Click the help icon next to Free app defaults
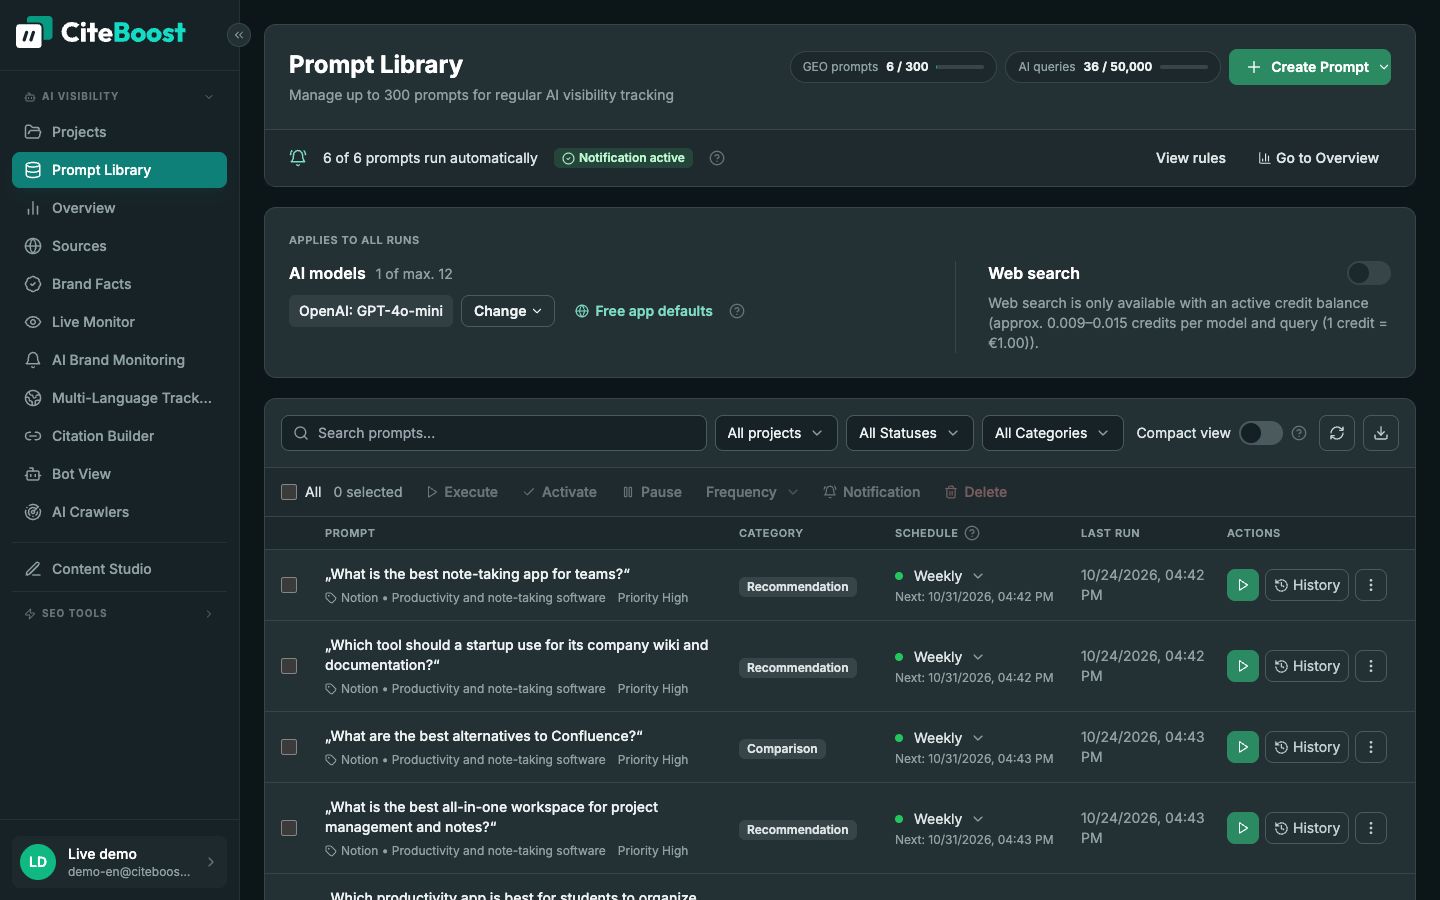 (x=737, y=311)
